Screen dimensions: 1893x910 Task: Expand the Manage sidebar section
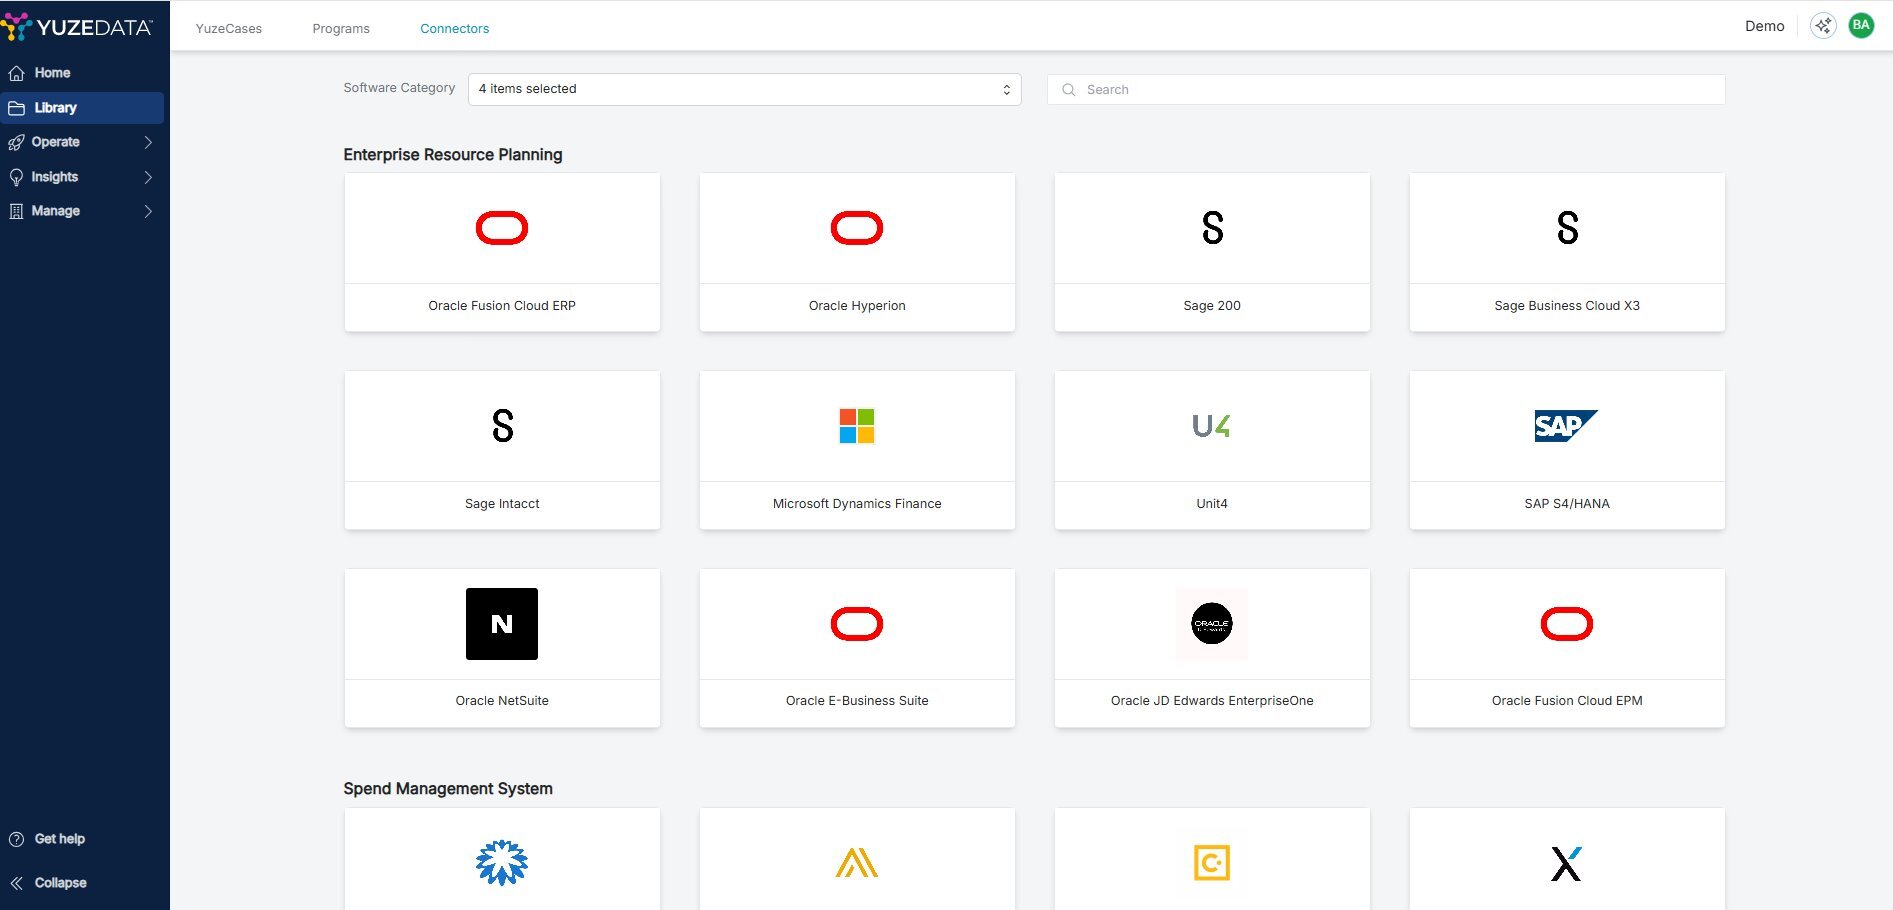click(82, 211)
